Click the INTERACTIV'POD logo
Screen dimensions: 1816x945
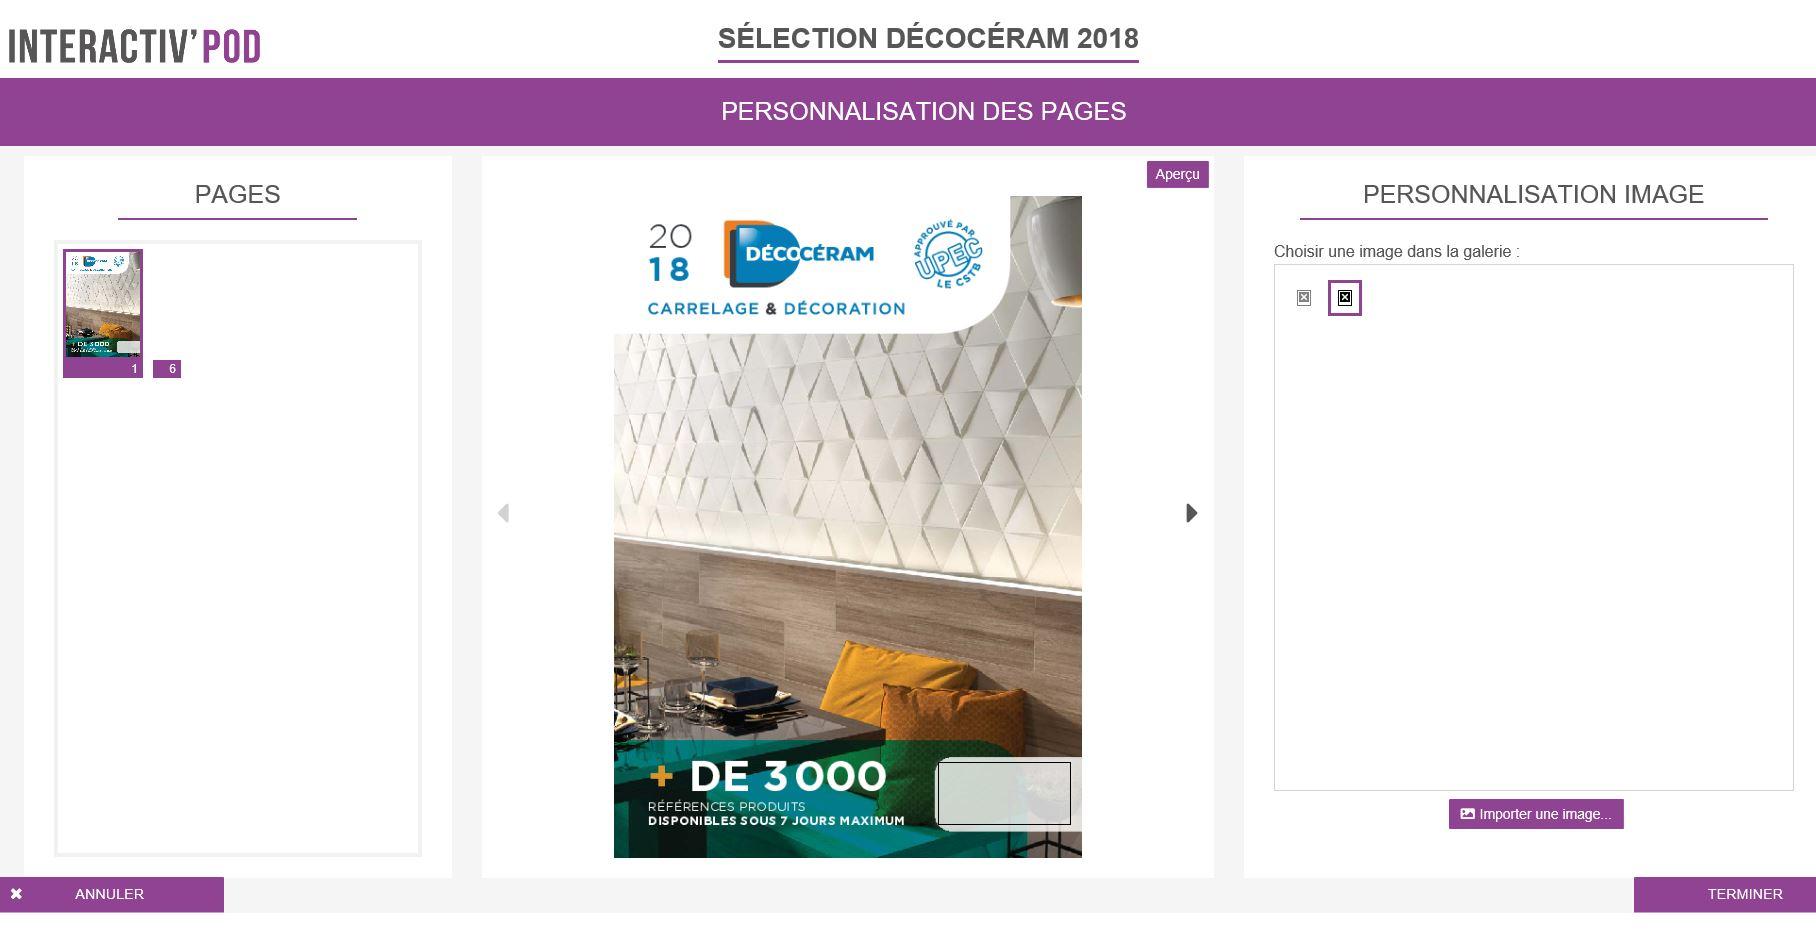click(135, 46)
